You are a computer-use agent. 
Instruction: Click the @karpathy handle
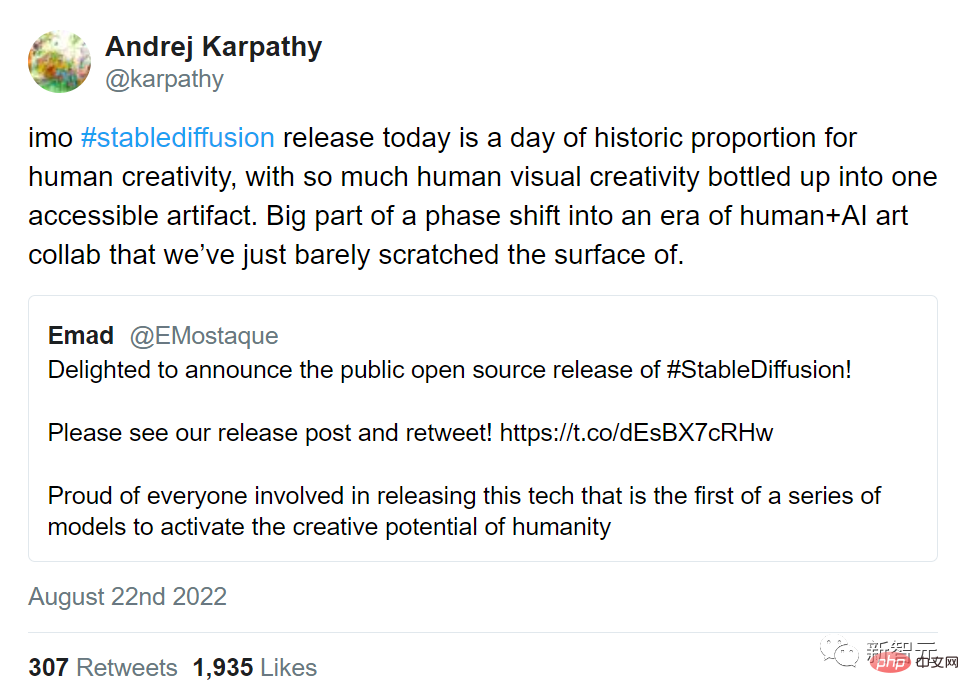164,79
